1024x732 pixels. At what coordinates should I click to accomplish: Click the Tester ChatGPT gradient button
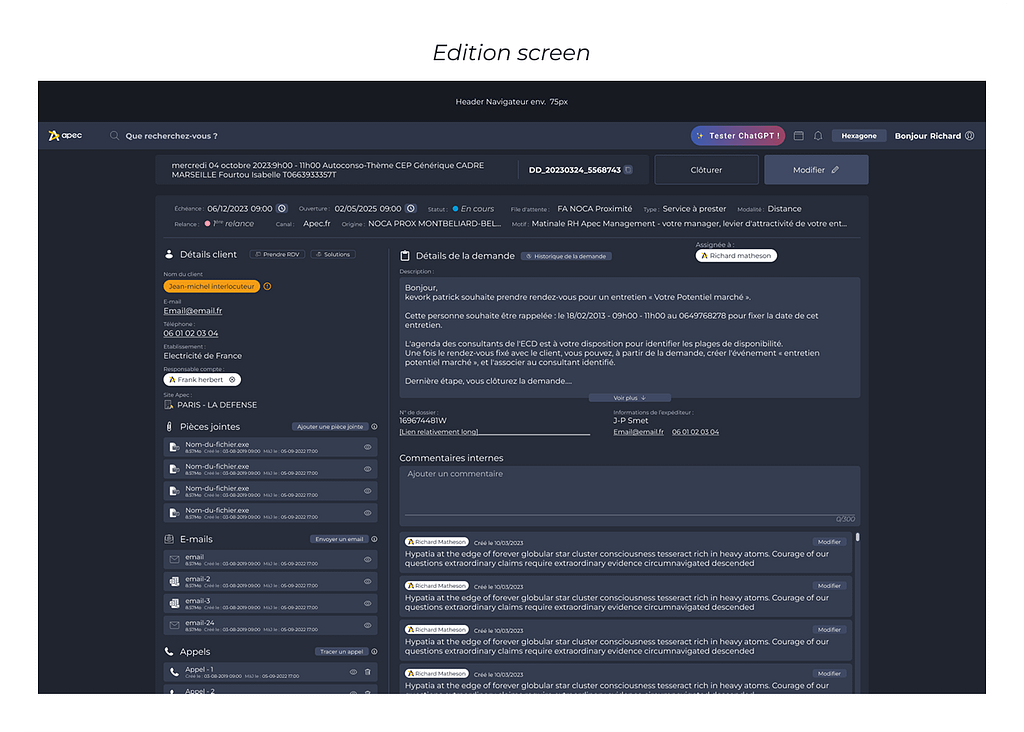pyautogui.click(x=737, y=136)
